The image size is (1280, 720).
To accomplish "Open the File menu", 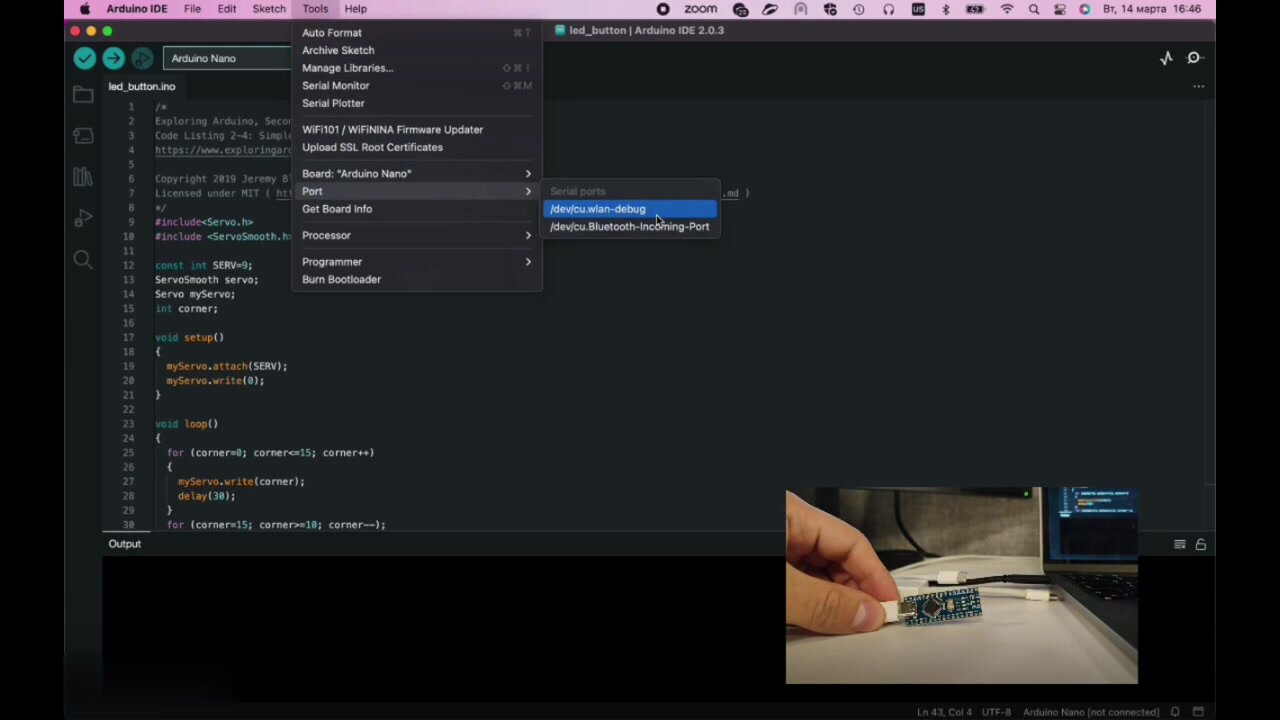I will (192, 9).
